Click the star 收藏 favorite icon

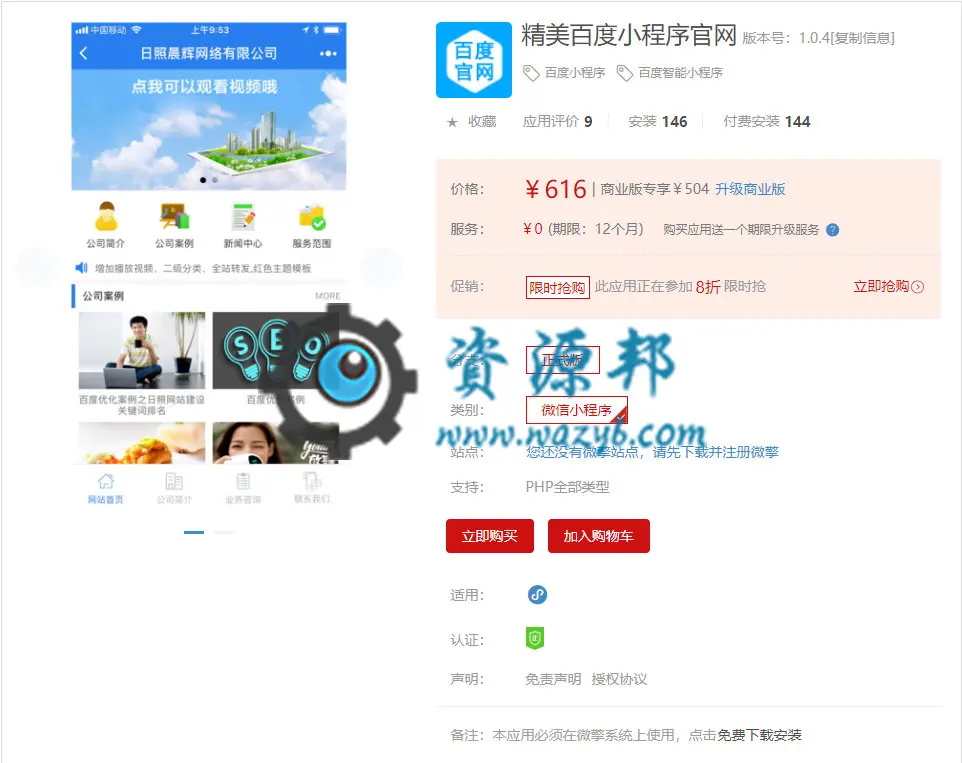pyautogui.click(x=452, y=122)
